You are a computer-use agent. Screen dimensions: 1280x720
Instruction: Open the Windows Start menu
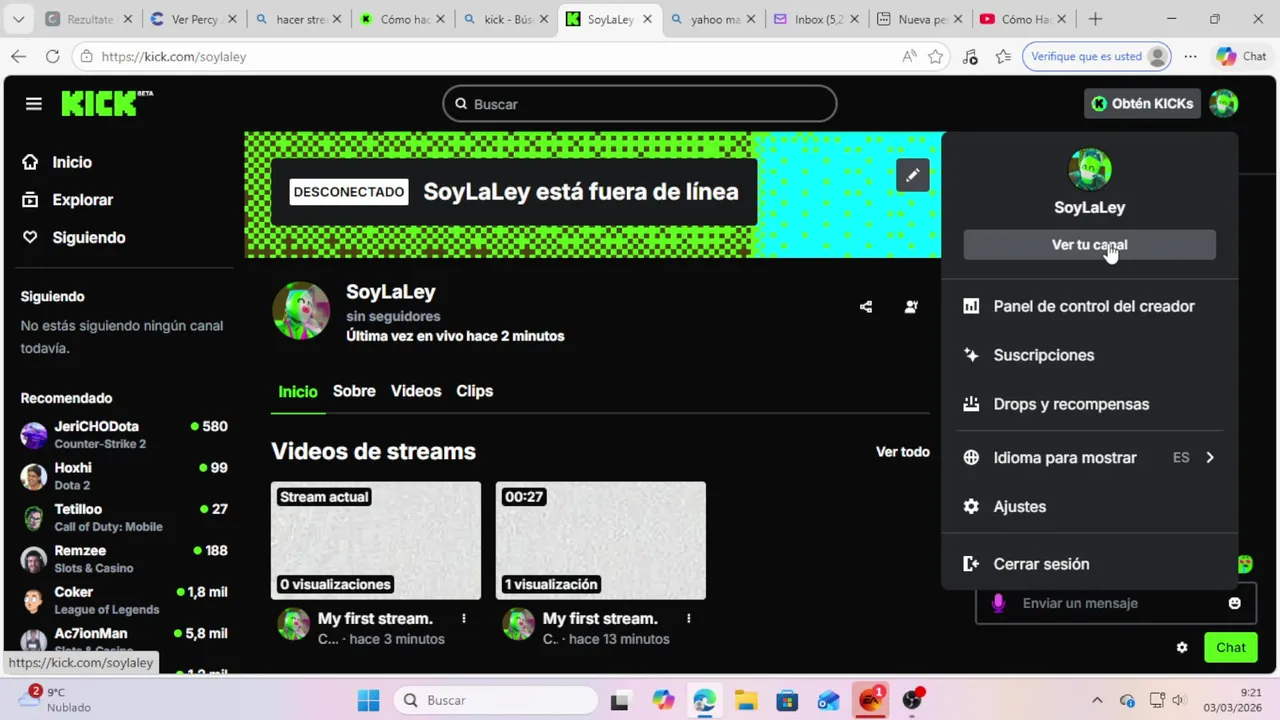click(x=369, y=700)
